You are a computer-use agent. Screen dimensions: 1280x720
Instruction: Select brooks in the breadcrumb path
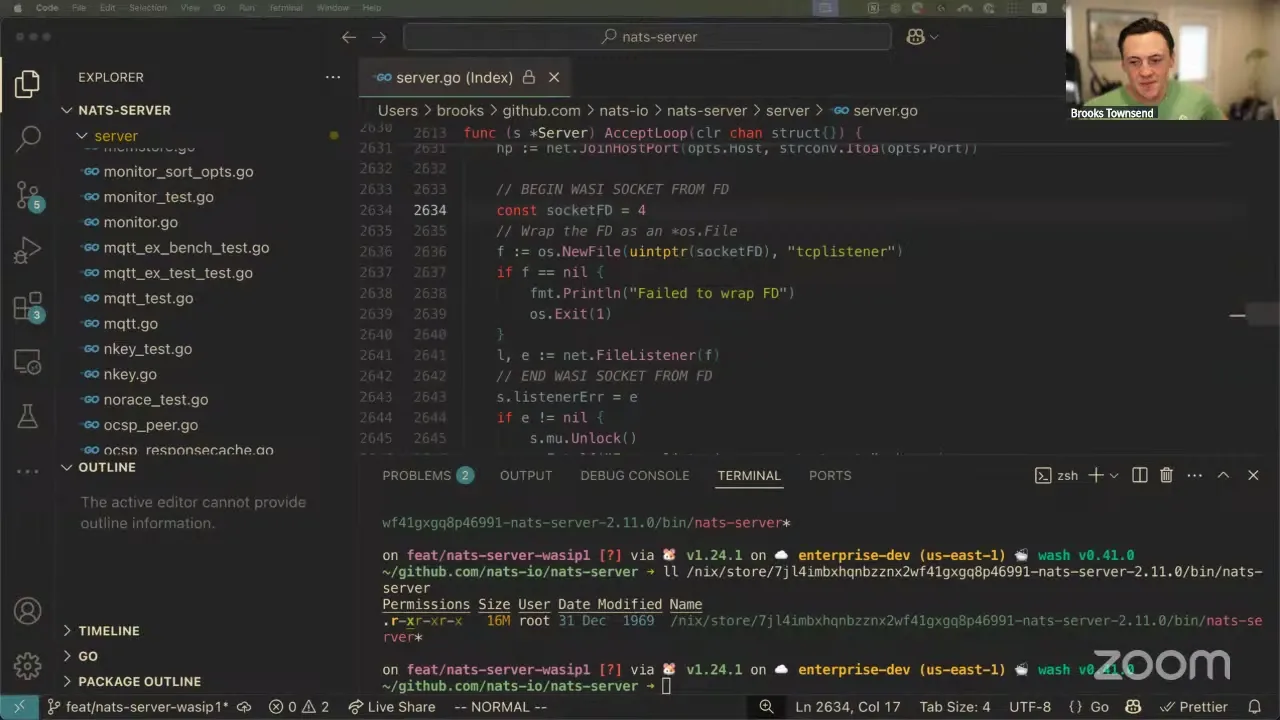point(460,111)
